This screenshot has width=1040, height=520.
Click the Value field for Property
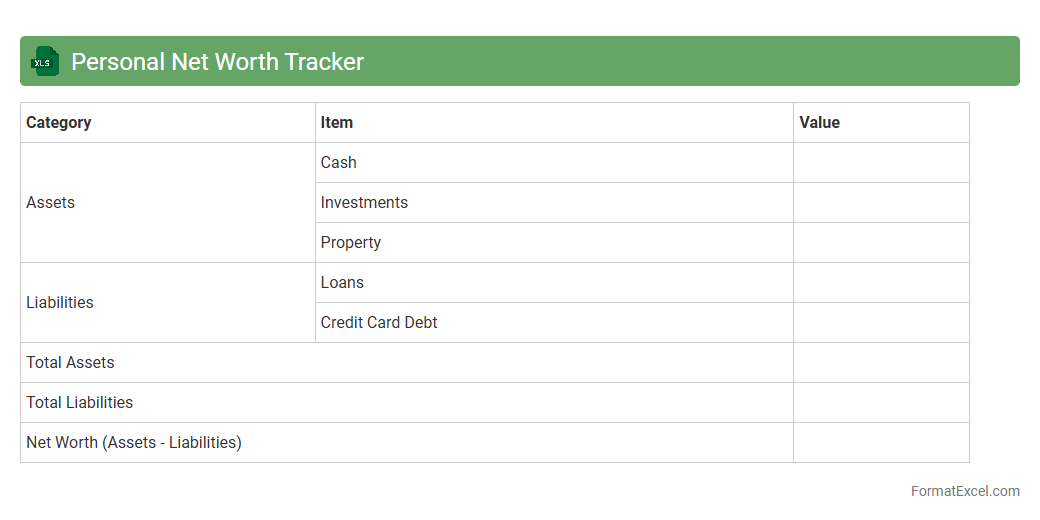[880, 242]
